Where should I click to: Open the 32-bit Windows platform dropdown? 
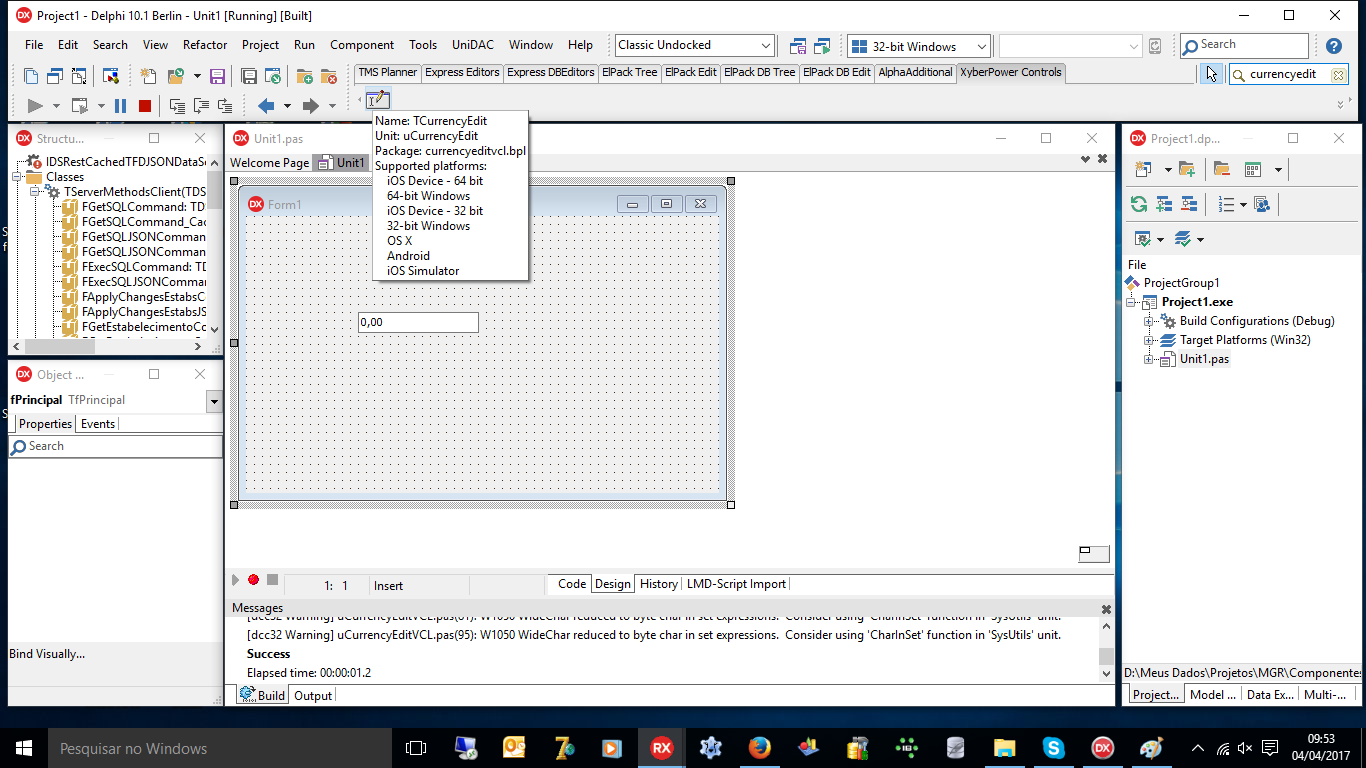(x=982, y=46)
